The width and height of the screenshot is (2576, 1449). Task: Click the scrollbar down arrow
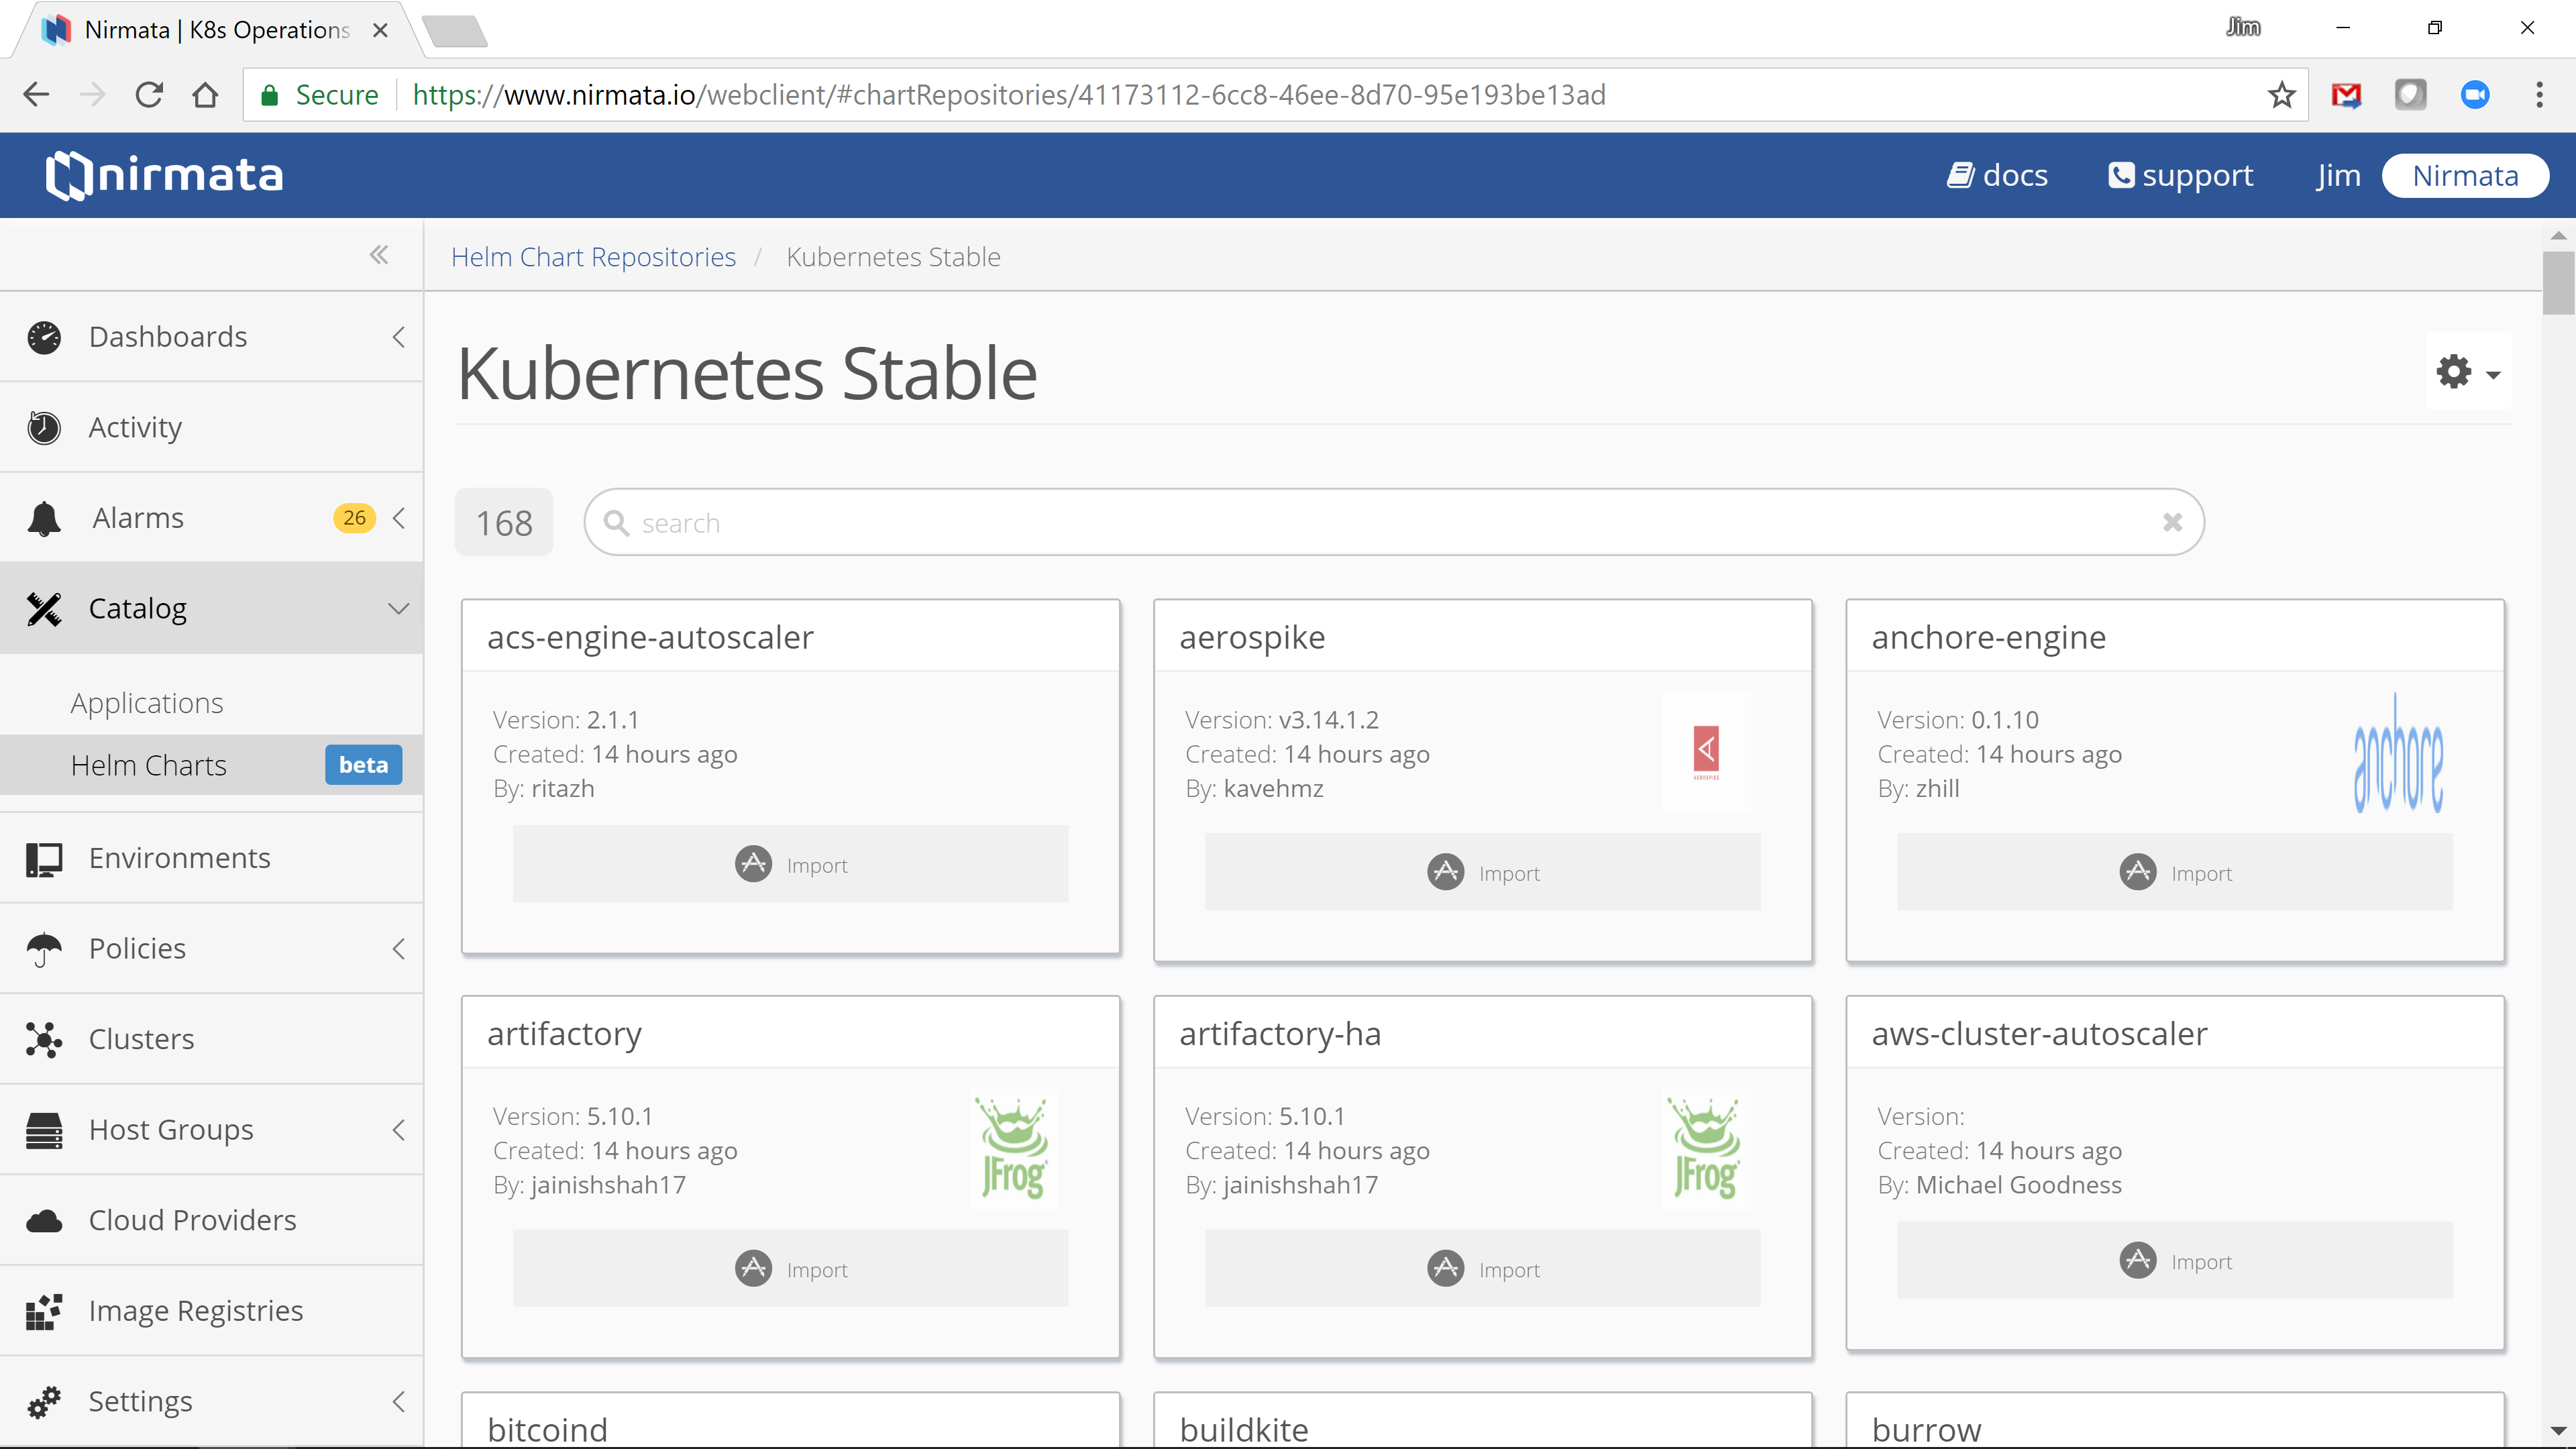[x=2558, y=1431]
